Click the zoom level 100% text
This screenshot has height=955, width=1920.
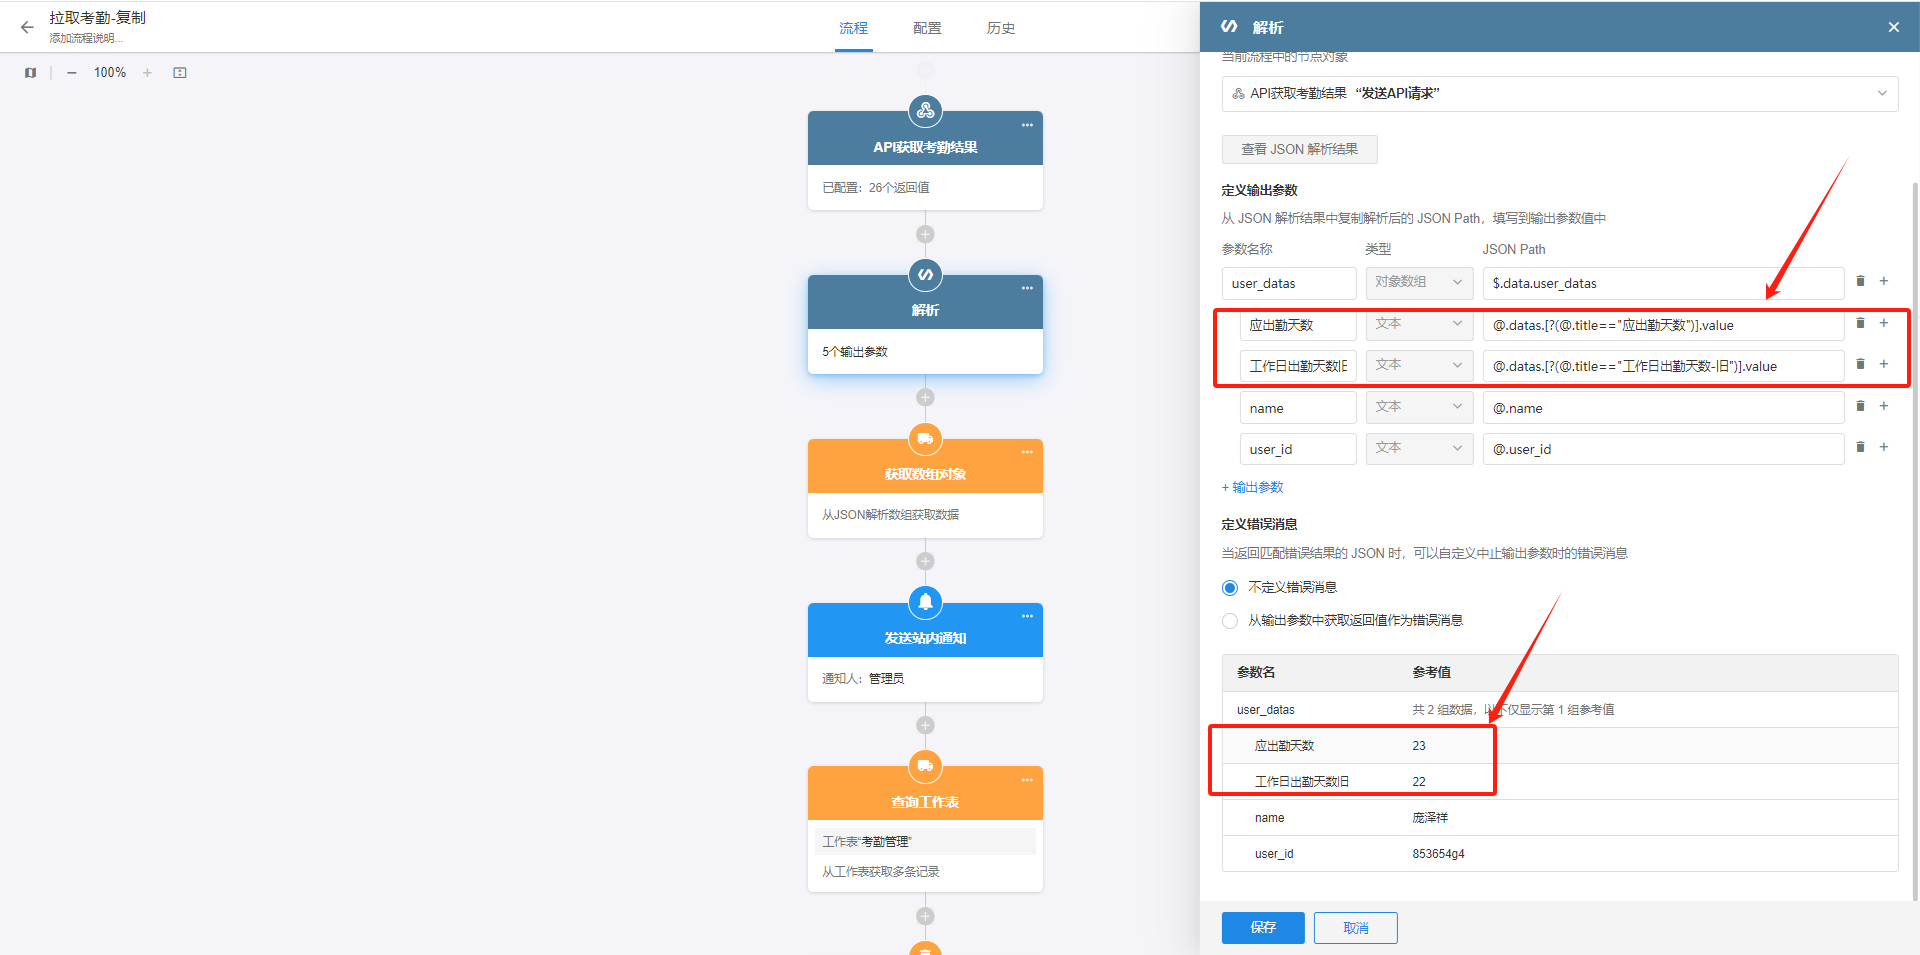point(110,73)
